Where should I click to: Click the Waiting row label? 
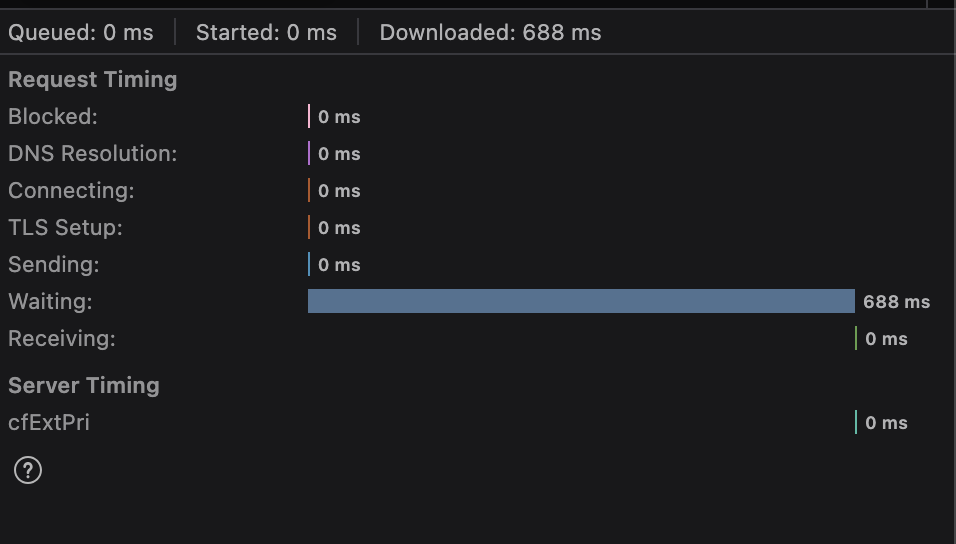[50, 302]
